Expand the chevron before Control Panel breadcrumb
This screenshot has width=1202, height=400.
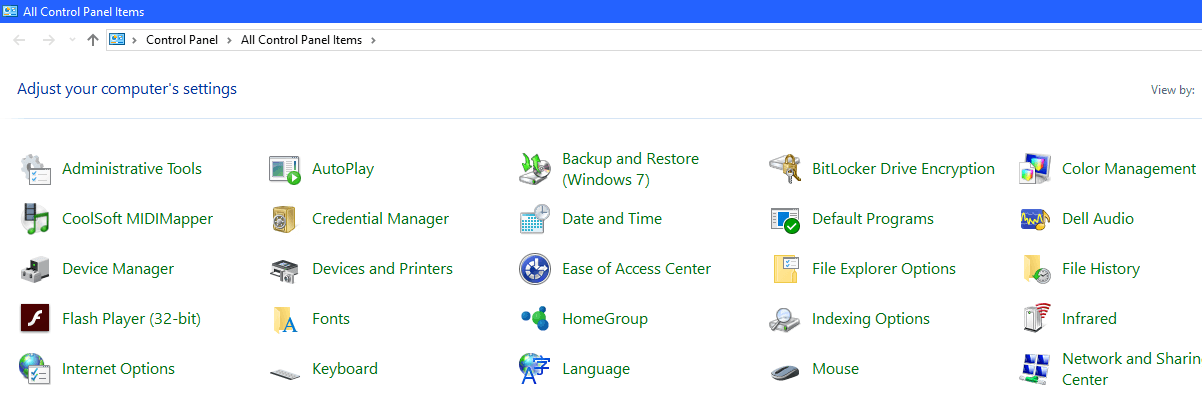[x=134, y=40]
